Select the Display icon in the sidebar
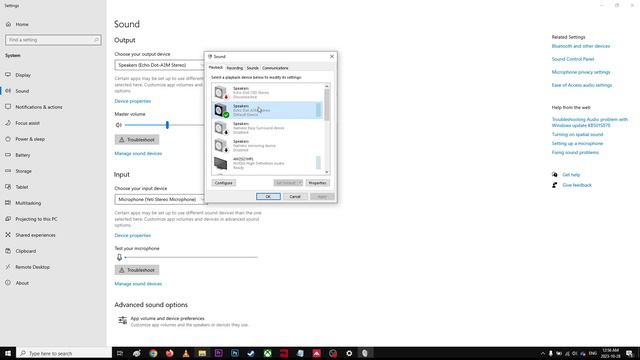 8,75
